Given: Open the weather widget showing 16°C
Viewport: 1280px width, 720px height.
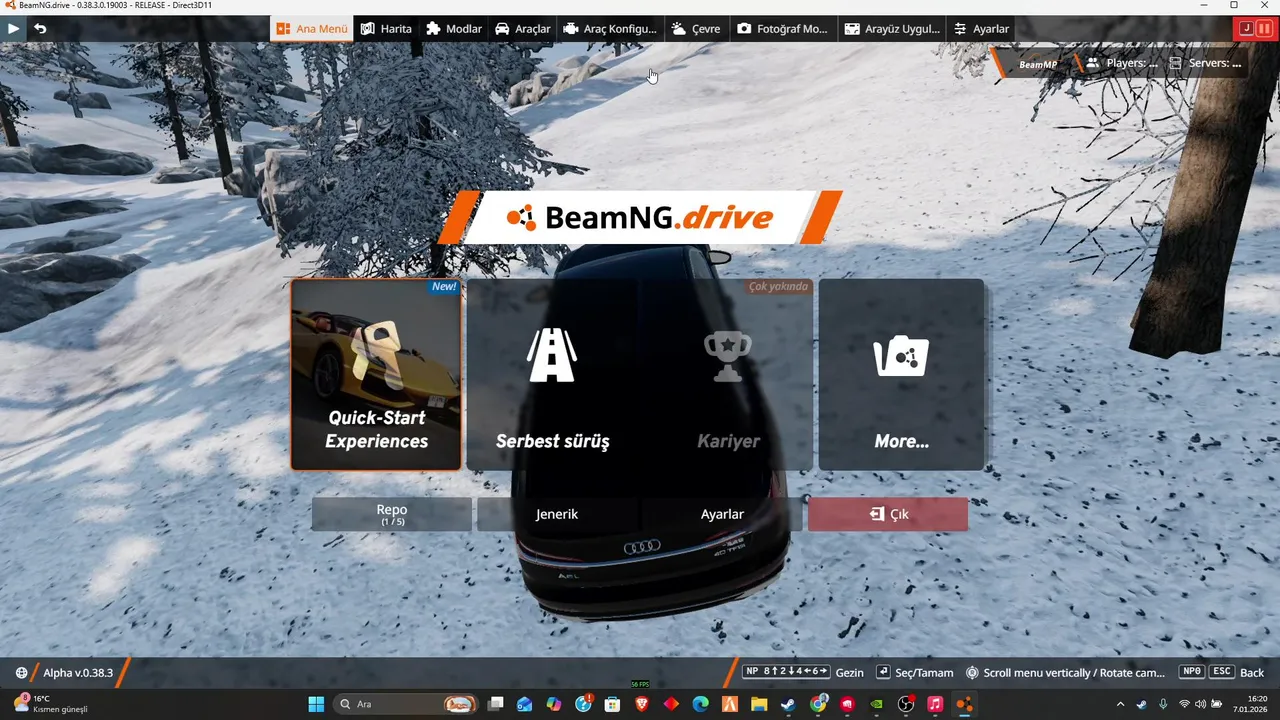Looking at the screenshot, I should (50, 704).
